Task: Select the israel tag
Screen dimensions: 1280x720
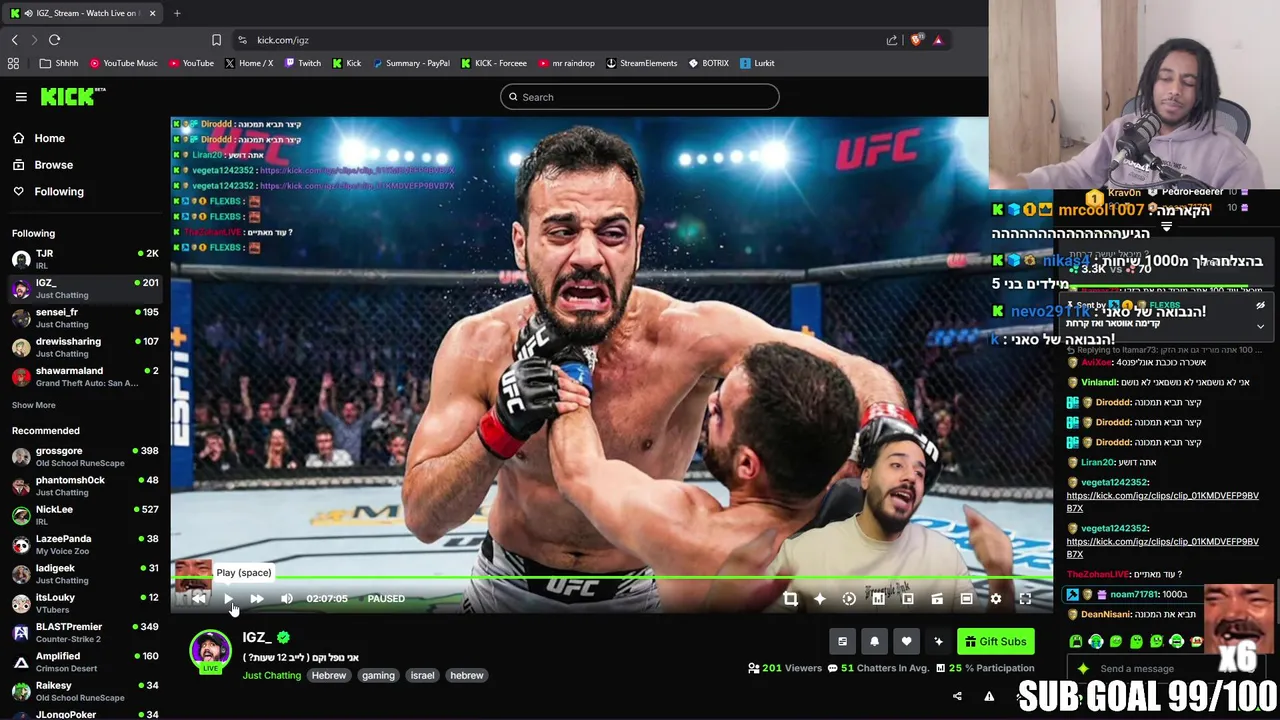Action: 422,675
